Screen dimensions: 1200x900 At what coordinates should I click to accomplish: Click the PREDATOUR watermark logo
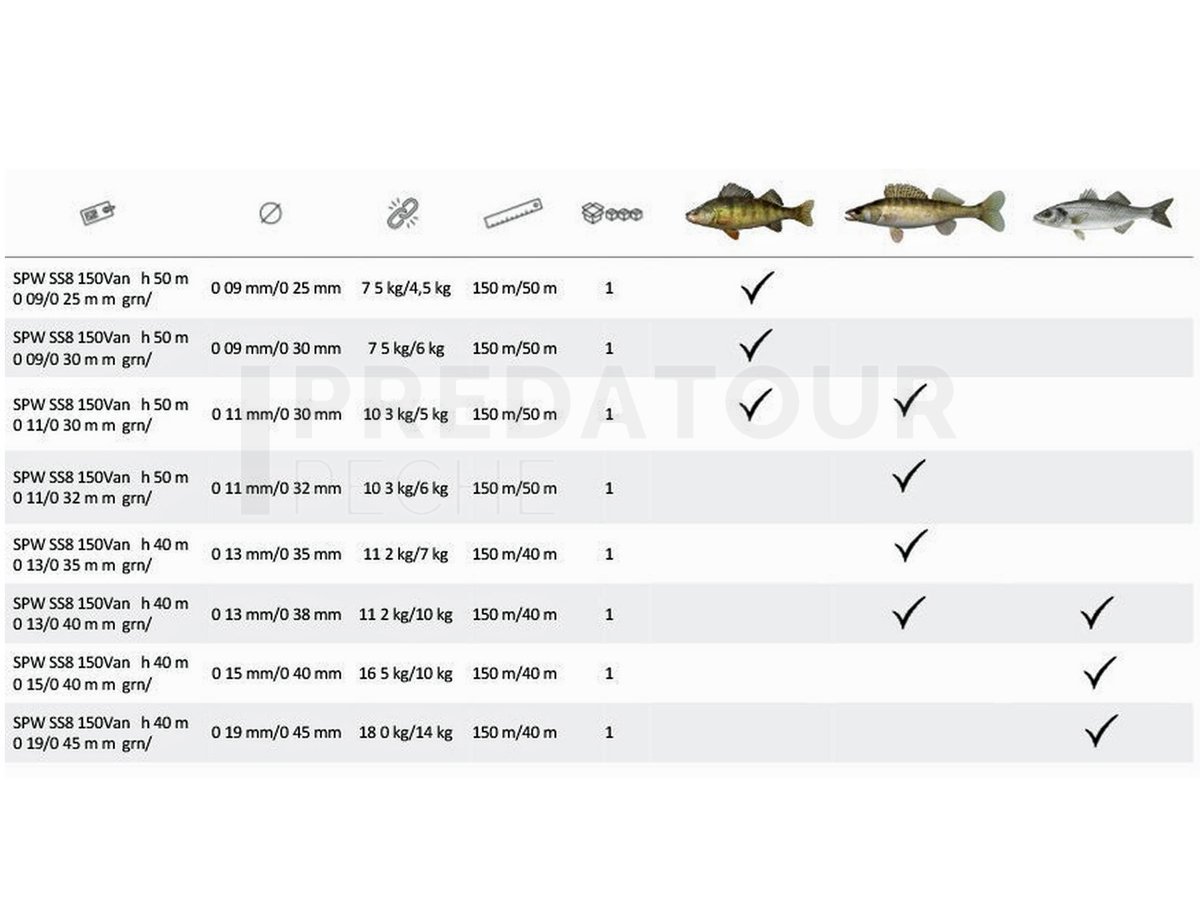600,440
